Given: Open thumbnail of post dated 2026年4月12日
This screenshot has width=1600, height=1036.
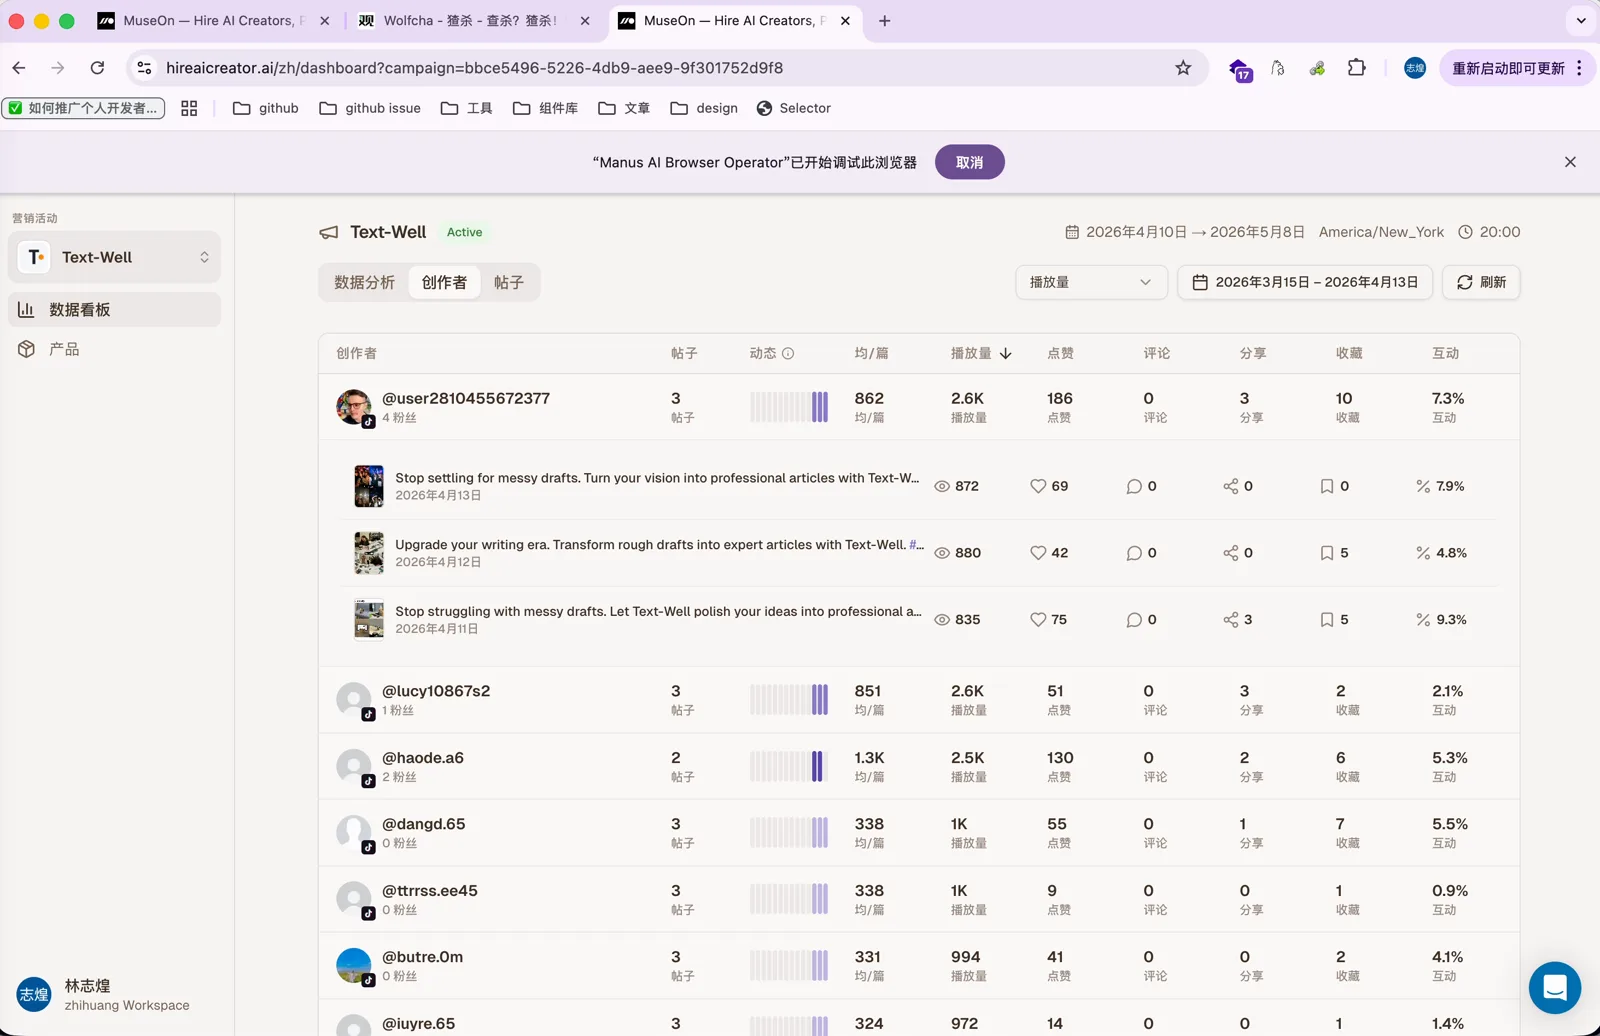Looking at the screenshot, I should 369,553.
